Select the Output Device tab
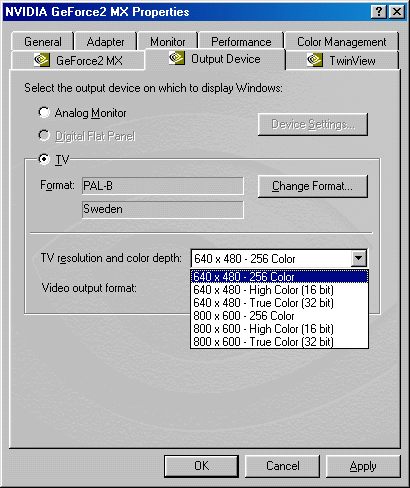This screenshot has width=410, height=488. (x=215, y=59)
